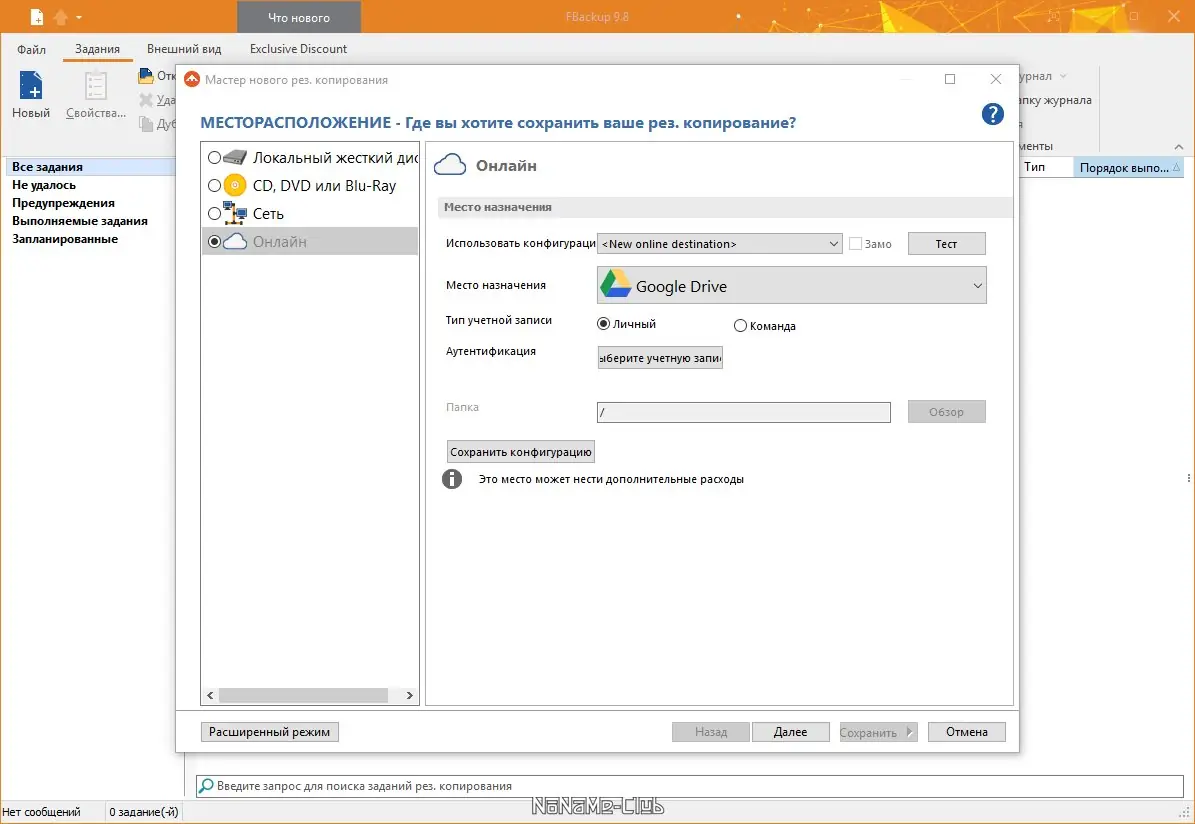The width and height of the screenshot is (1195, 824).
Task: Switch to the Внешний вид tab
Action: click(x=184, y=49)
